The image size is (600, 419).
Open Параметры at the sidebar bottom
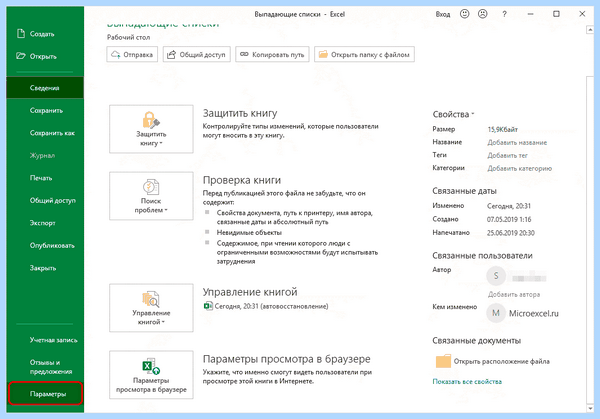point(45,393)
